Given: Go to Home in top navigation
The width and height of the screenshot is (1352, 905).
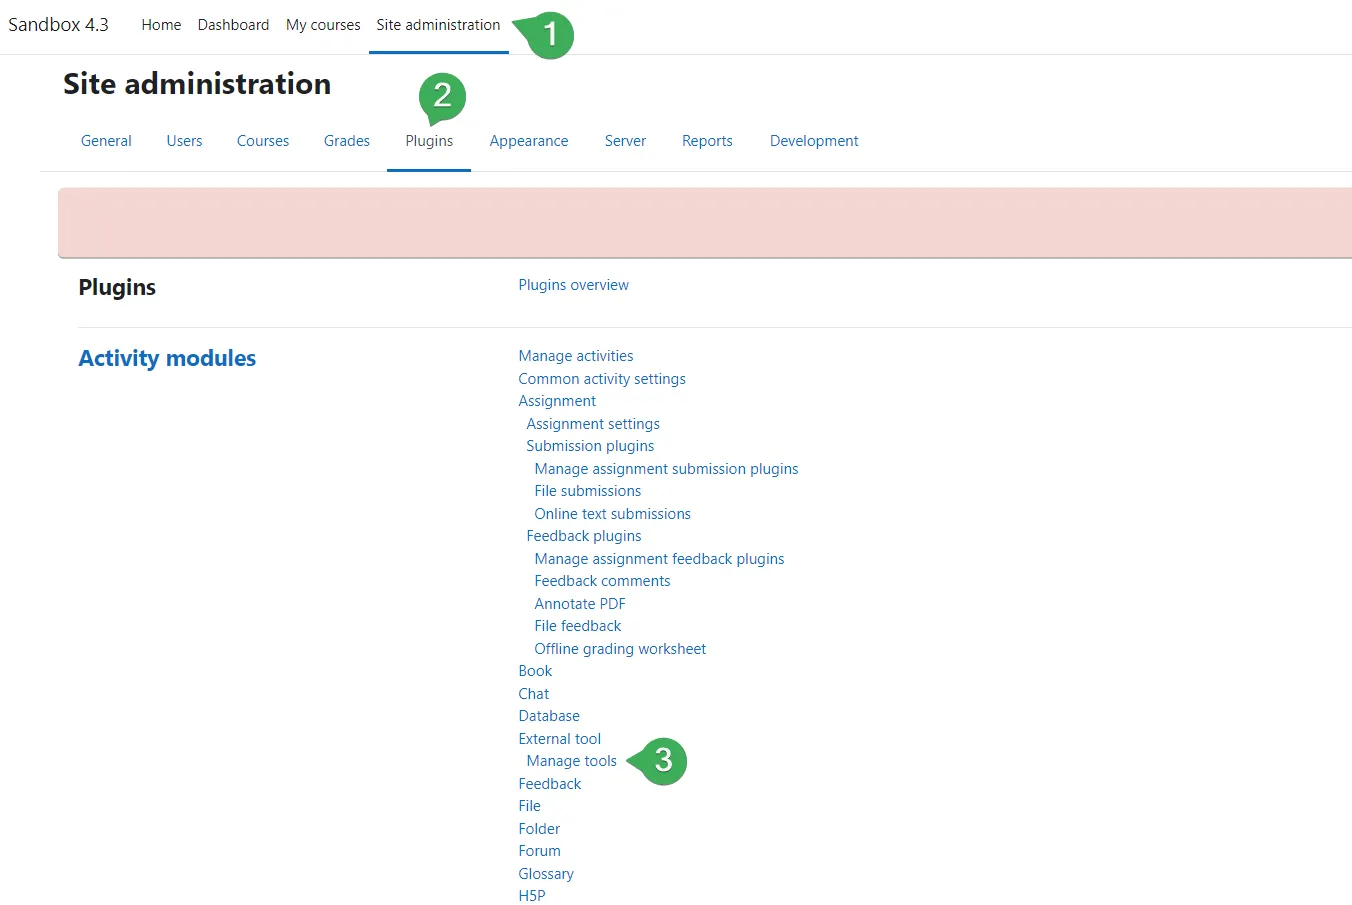Looking at the screenshot, I should (161, 25).
